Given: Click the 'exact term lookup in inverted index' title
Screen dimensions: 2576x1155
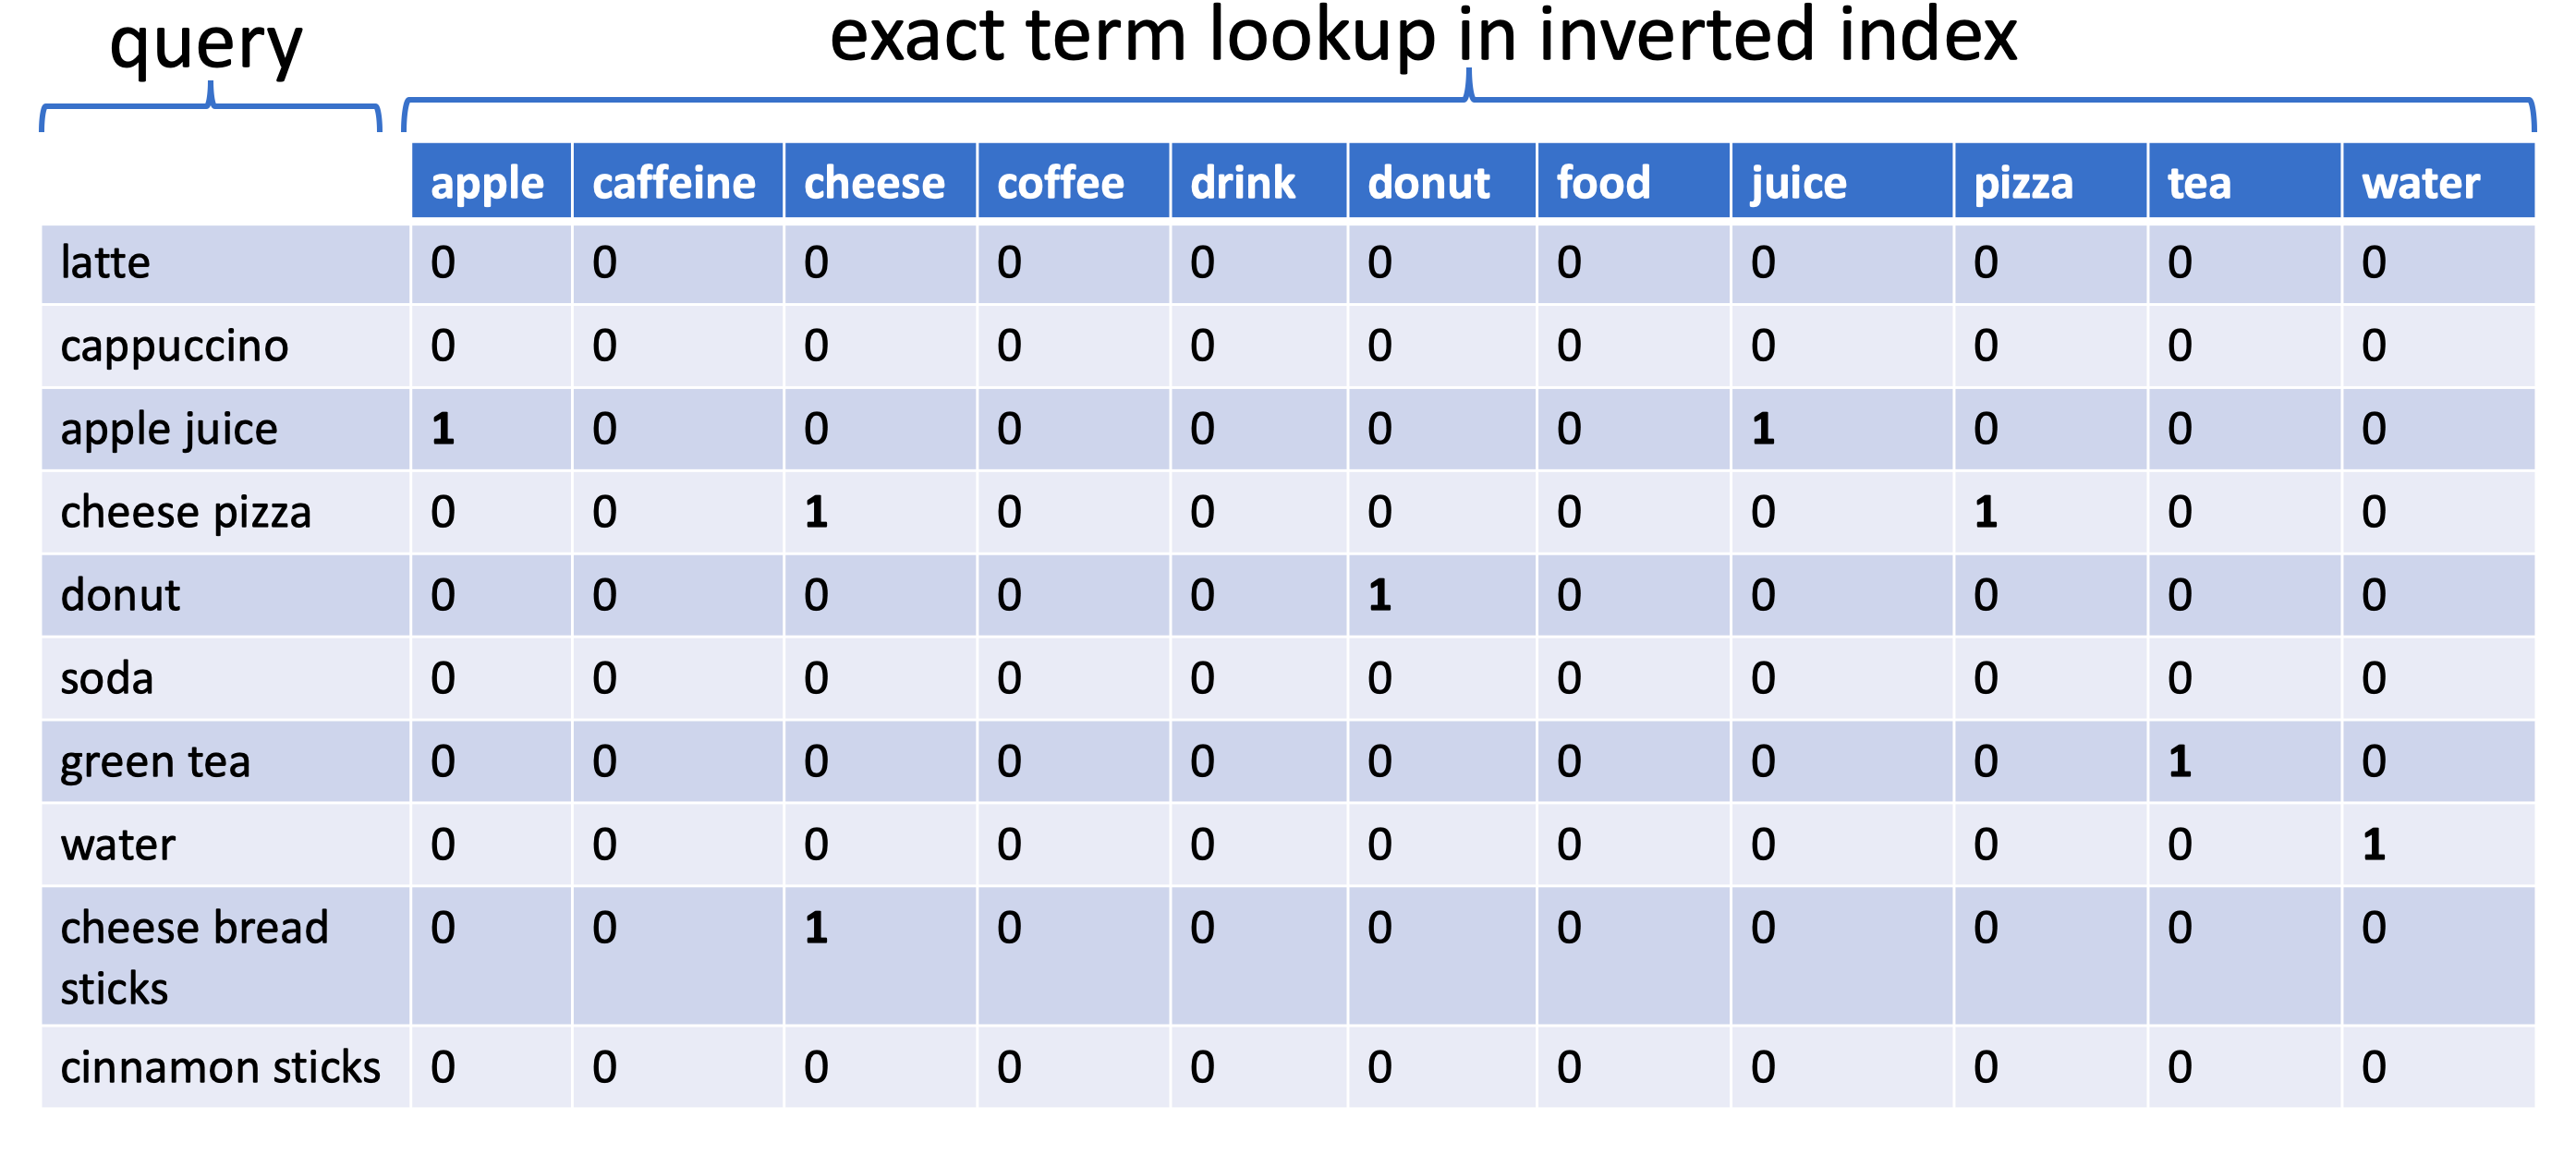Looking at the screenshot, I should [x=1423, y=36].
